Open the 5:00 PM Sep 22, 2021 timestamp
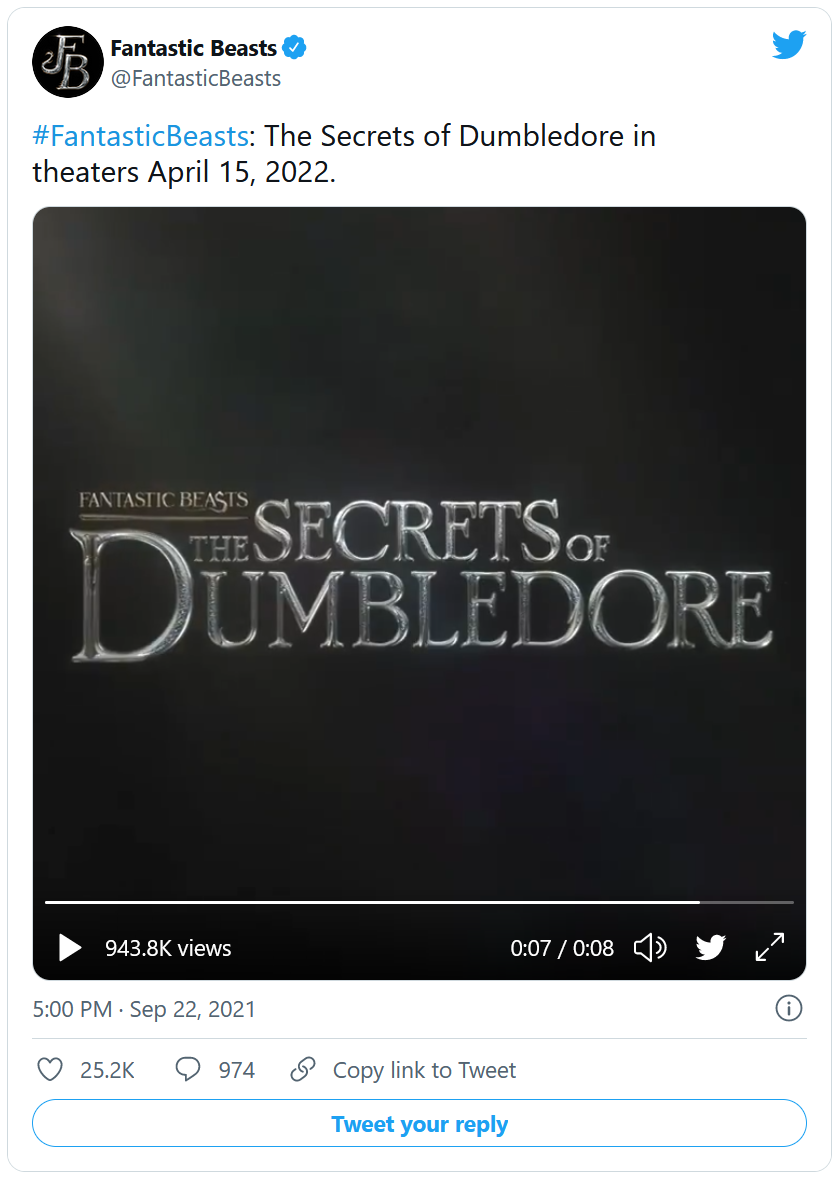This screenshot has width=840, height=1180. (144, 1009)
